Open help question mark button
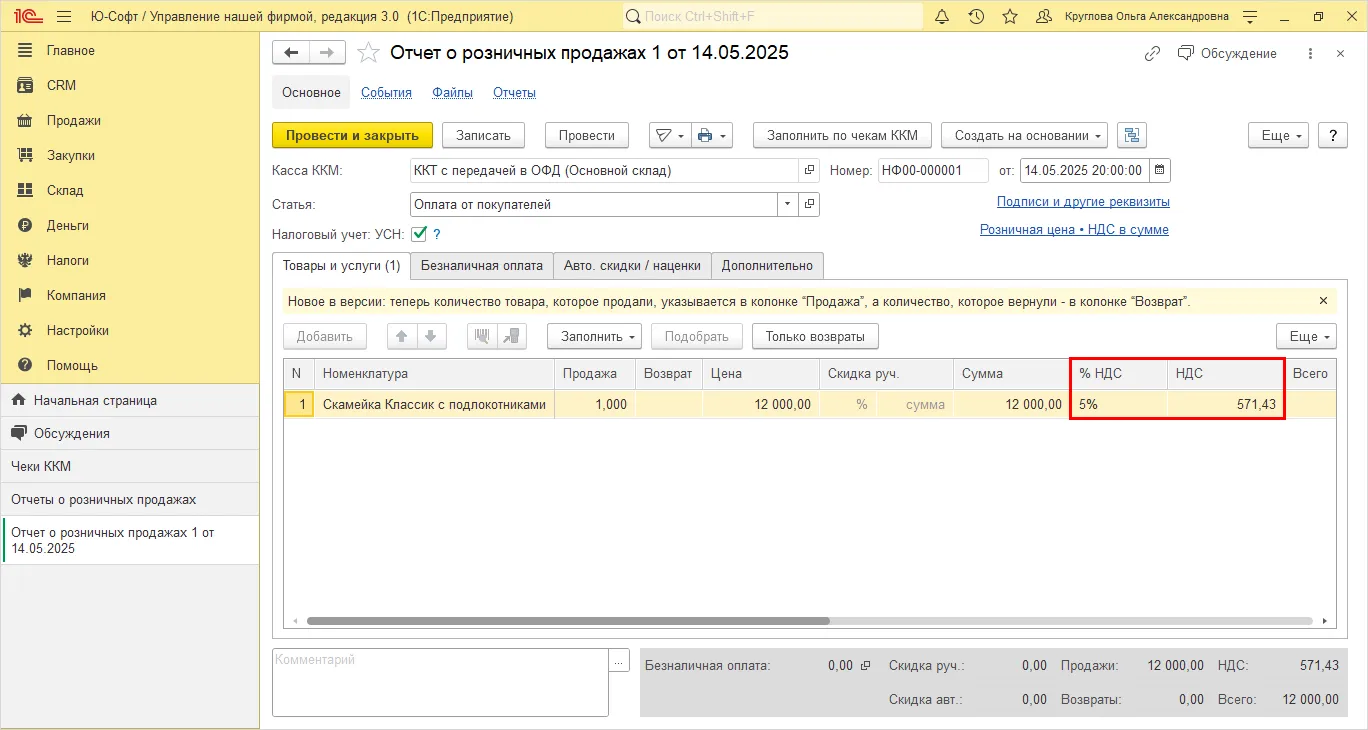 tap(1333, 135)
